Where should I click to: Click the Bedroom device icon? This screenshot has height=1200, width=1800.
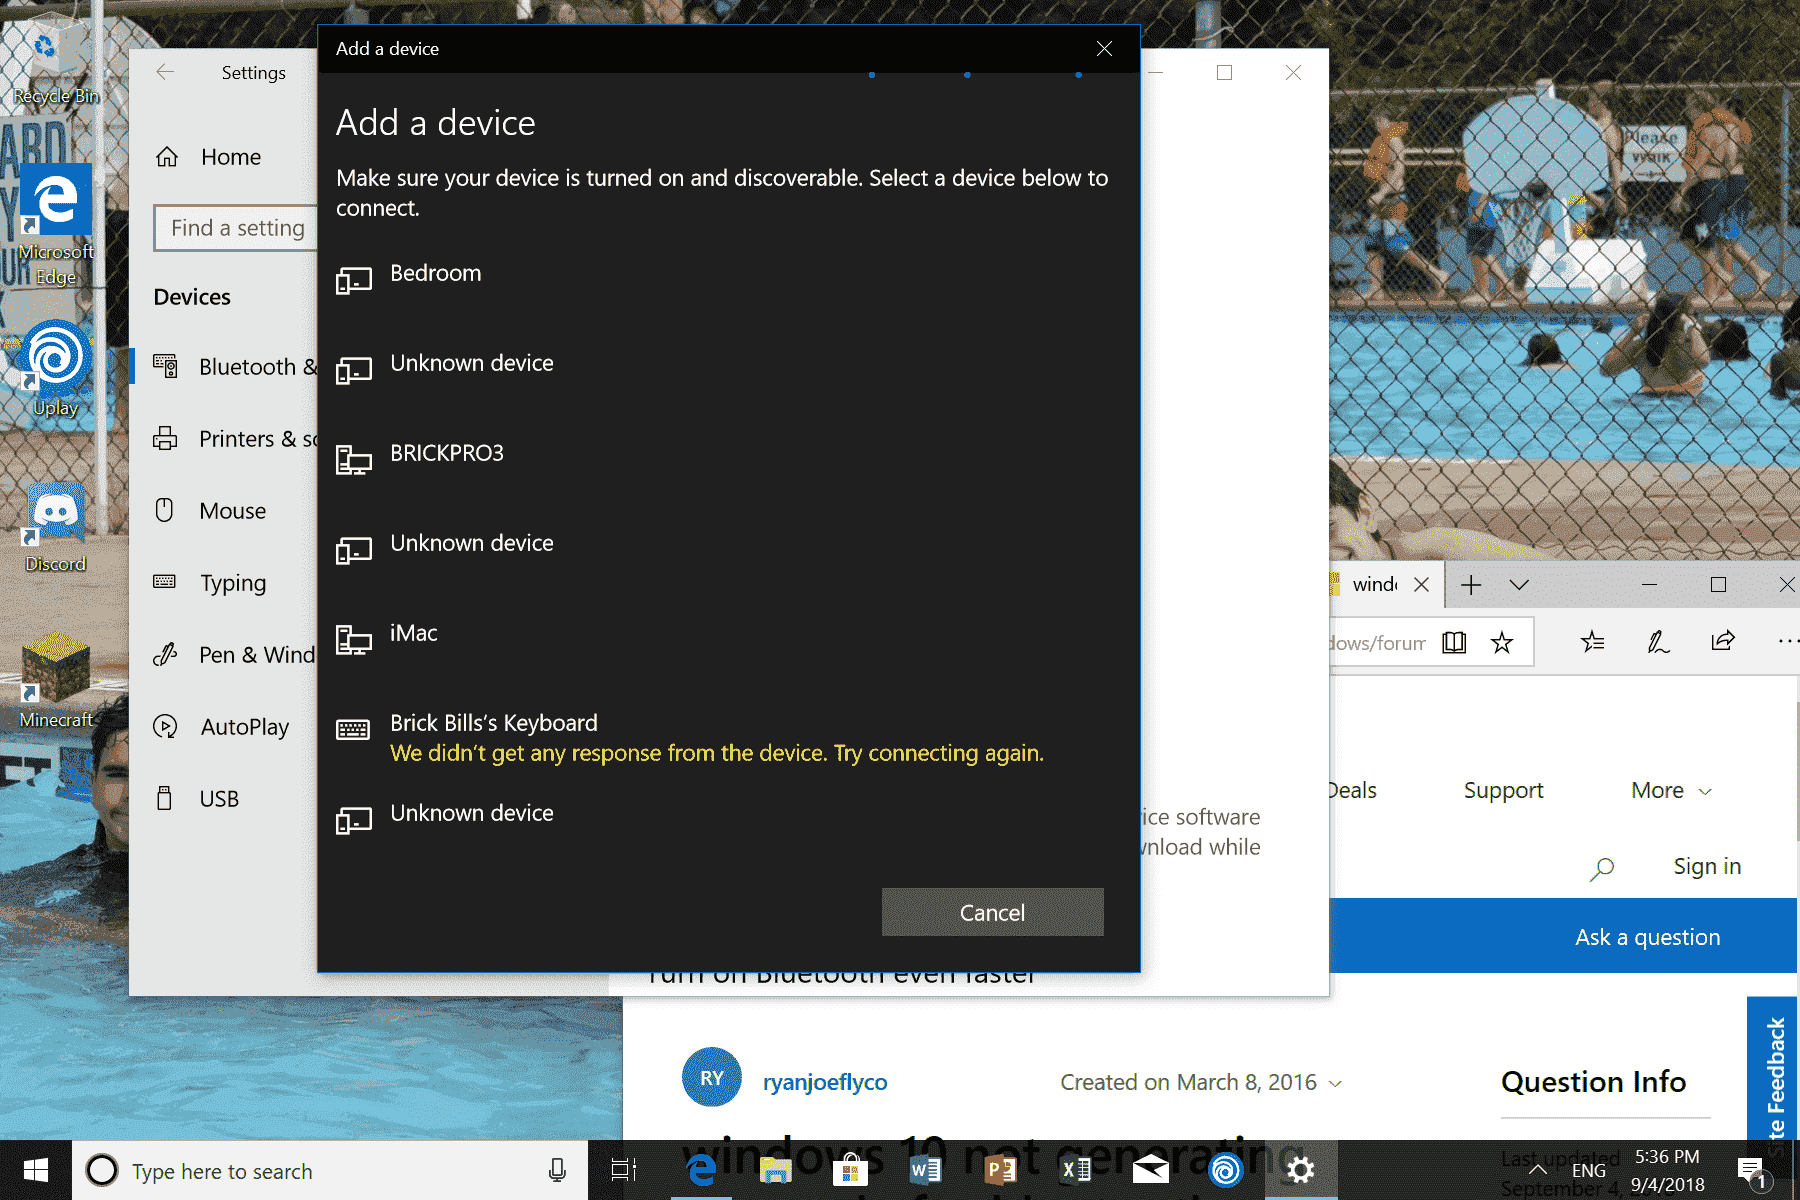pyautogui.click(x=354, y=280)
